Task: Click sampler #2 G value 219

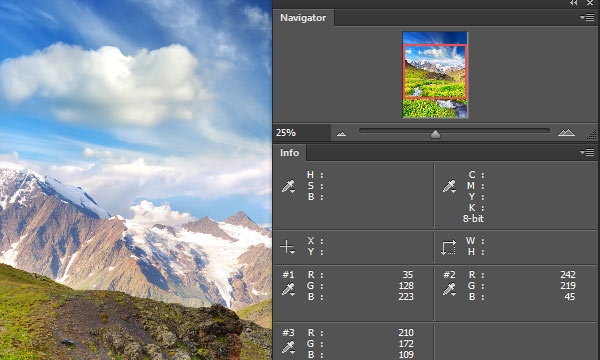Action: click(x=568, y=286)
